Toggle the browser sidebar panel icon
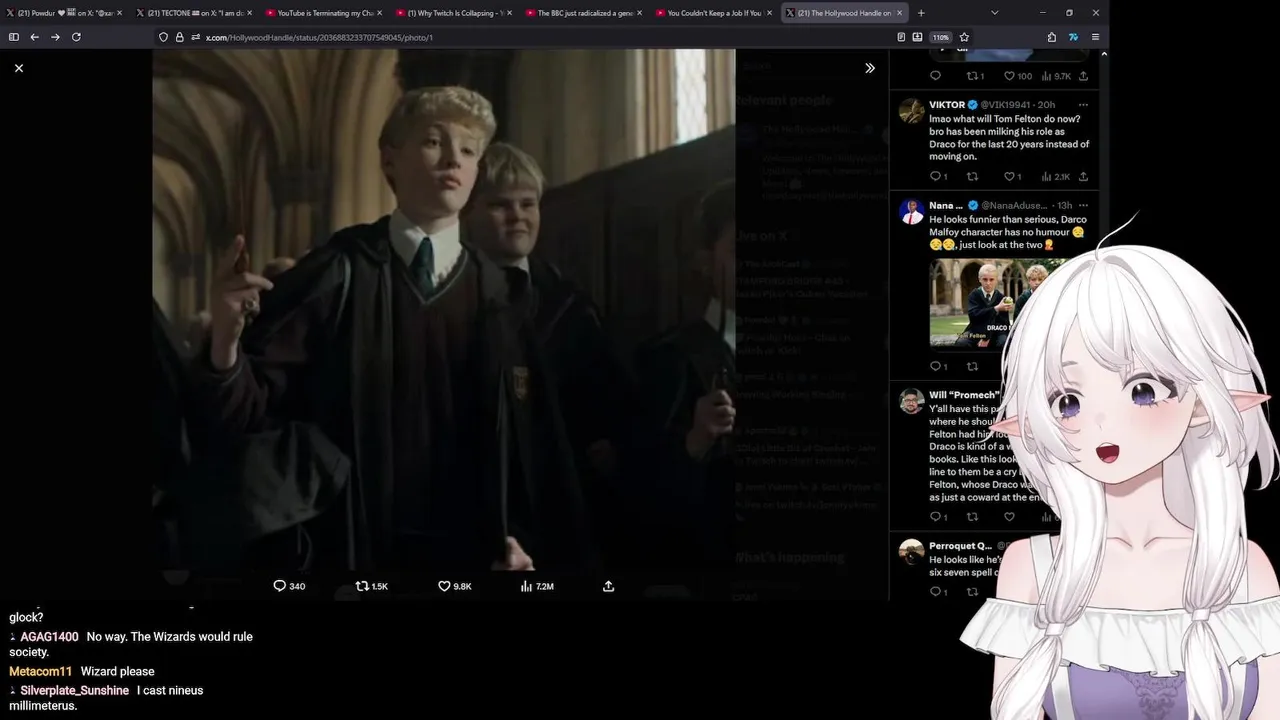1280x720 pixels. [13, 37]
